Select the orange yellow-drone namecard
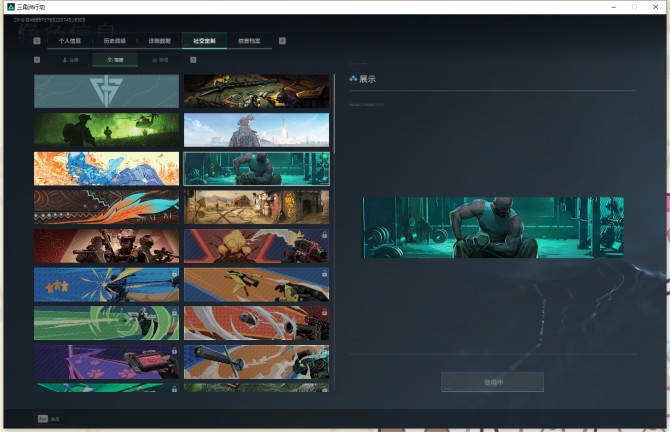The width and height of the screenshot is (670, 432). [x=256, y=285]
